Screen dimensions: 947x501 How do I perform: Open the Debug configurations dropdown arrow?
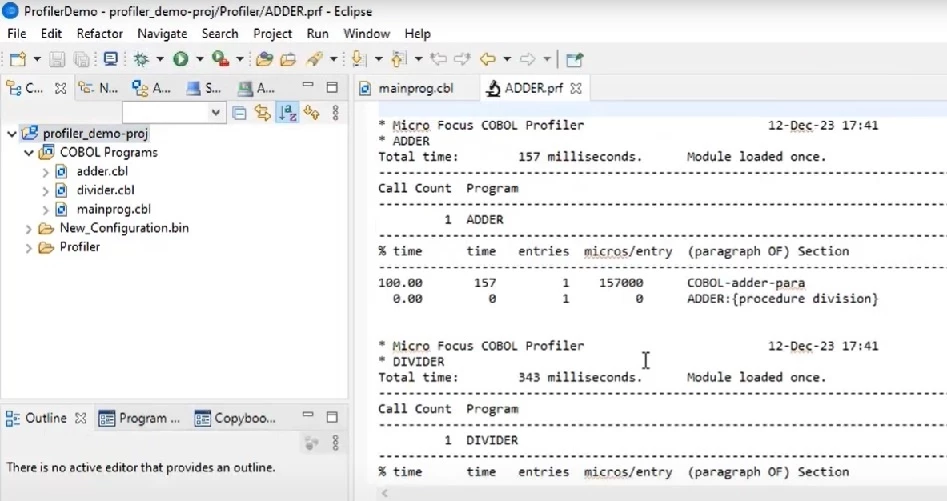pyautogui.click(x=160, y=59)
